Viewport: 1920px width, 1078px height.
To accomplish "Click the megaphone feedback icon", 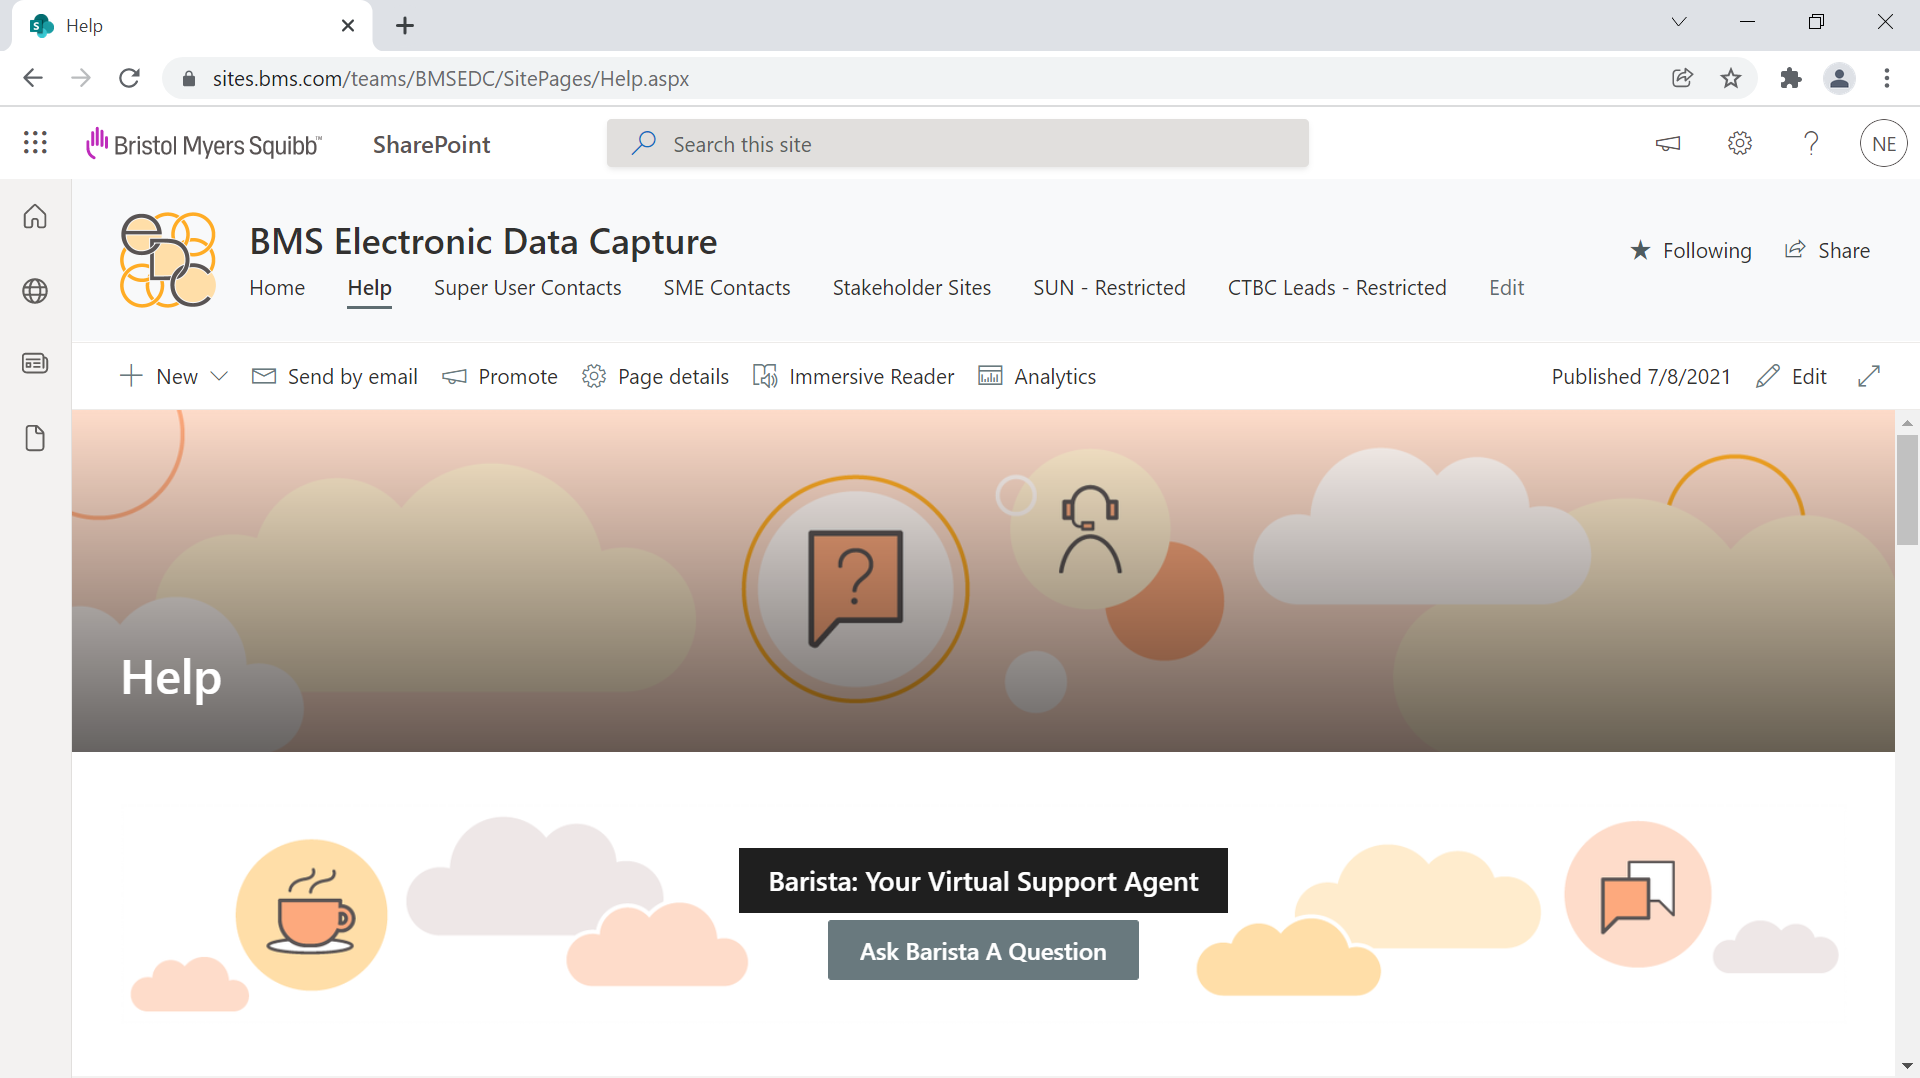I will pyautogui.click(x=1668, y=143).
